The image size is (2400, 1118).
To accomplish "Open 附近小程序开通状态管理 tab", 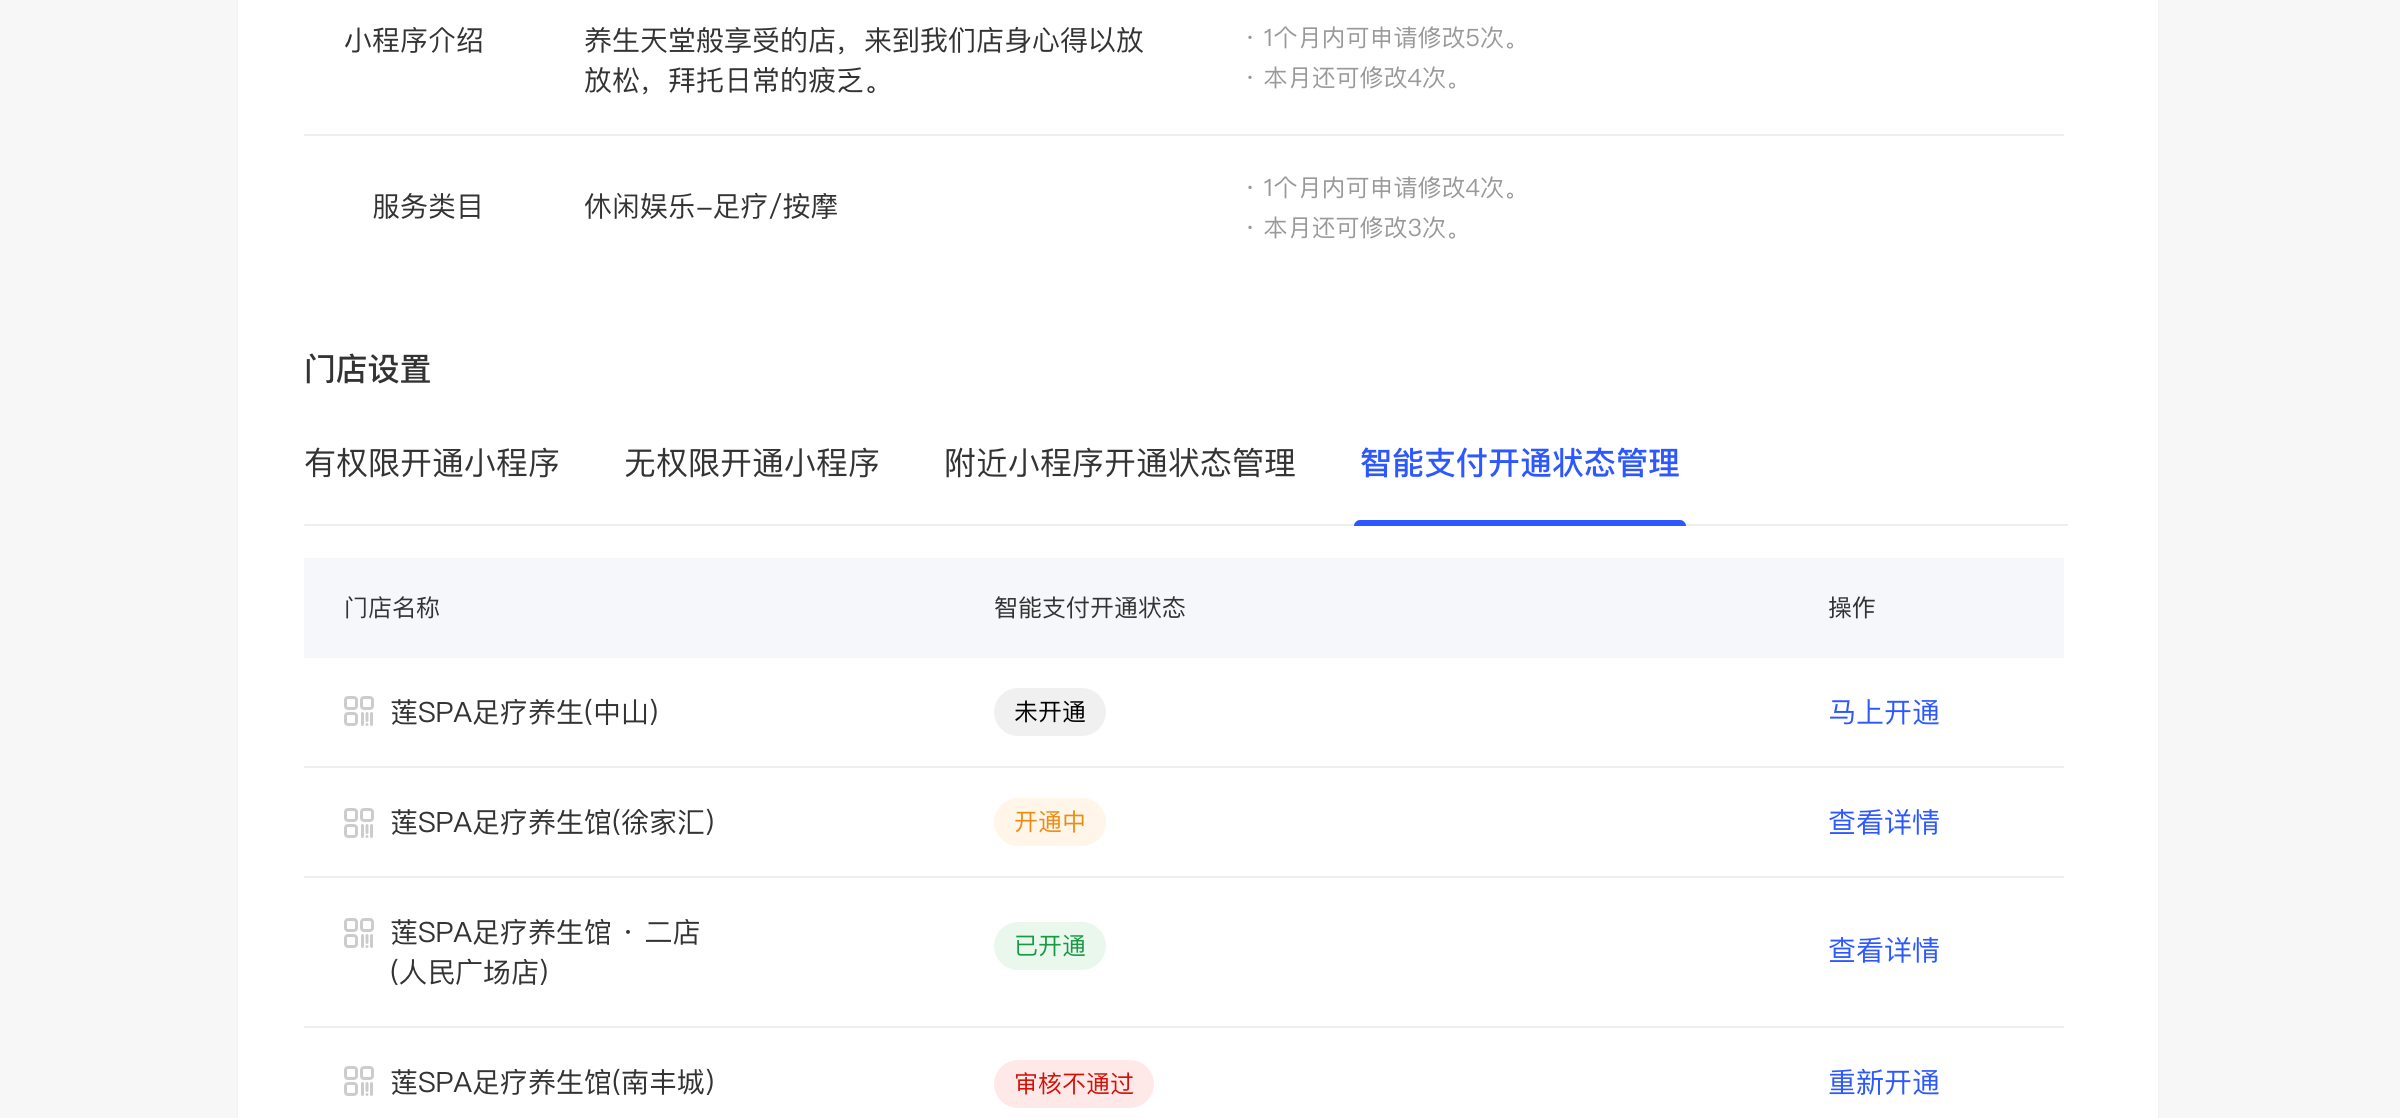I will coord(1119,463).
